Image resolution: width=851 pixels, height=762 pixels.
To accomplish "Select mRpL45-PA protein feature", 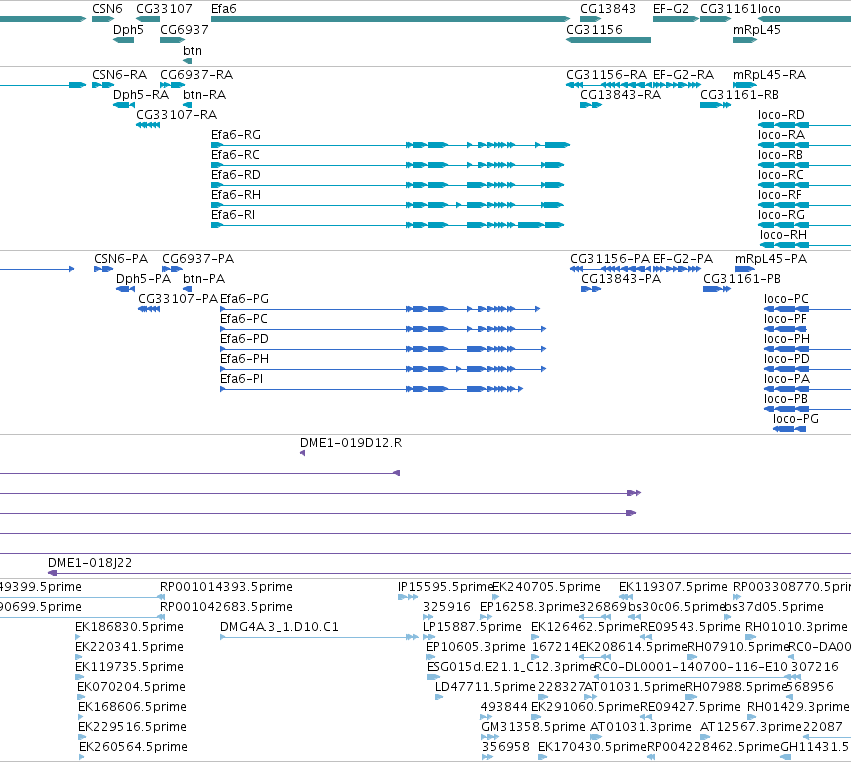I will (x=745, y=269).
